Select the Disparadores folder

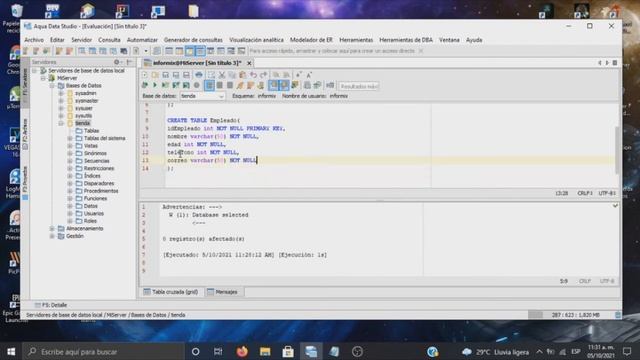(99, 183)
